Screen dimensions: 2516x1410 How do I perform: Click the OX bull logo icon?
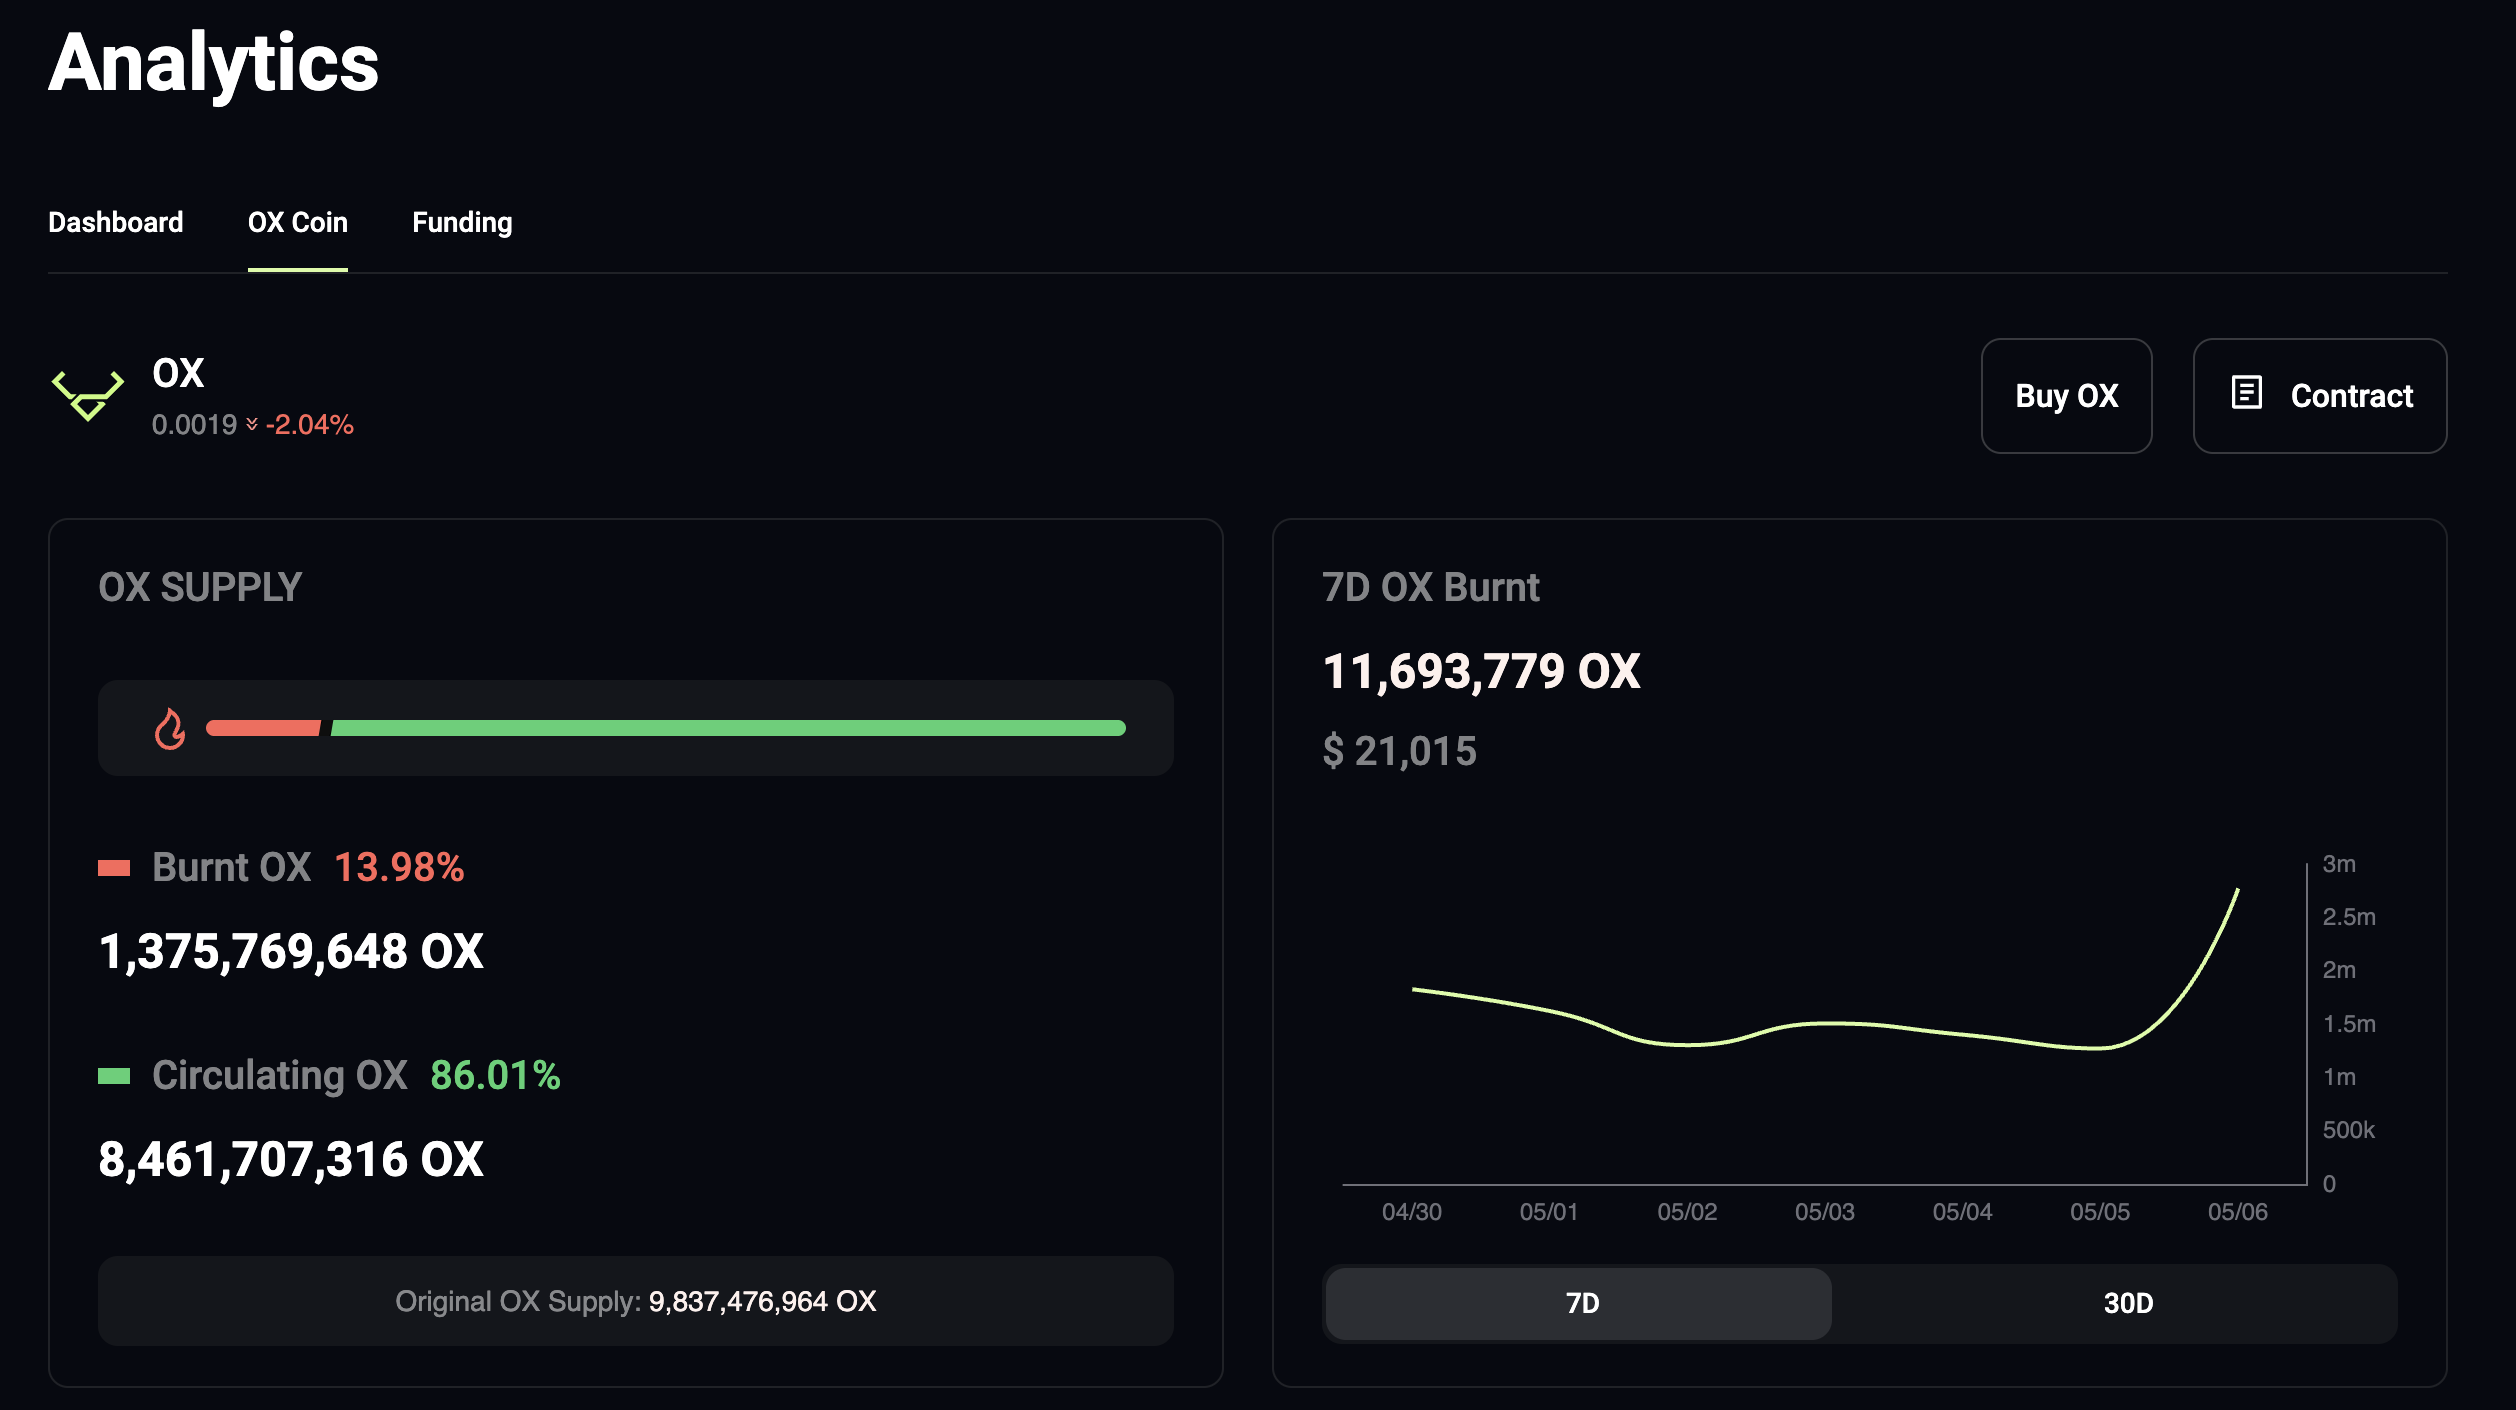tap(88, 396)
